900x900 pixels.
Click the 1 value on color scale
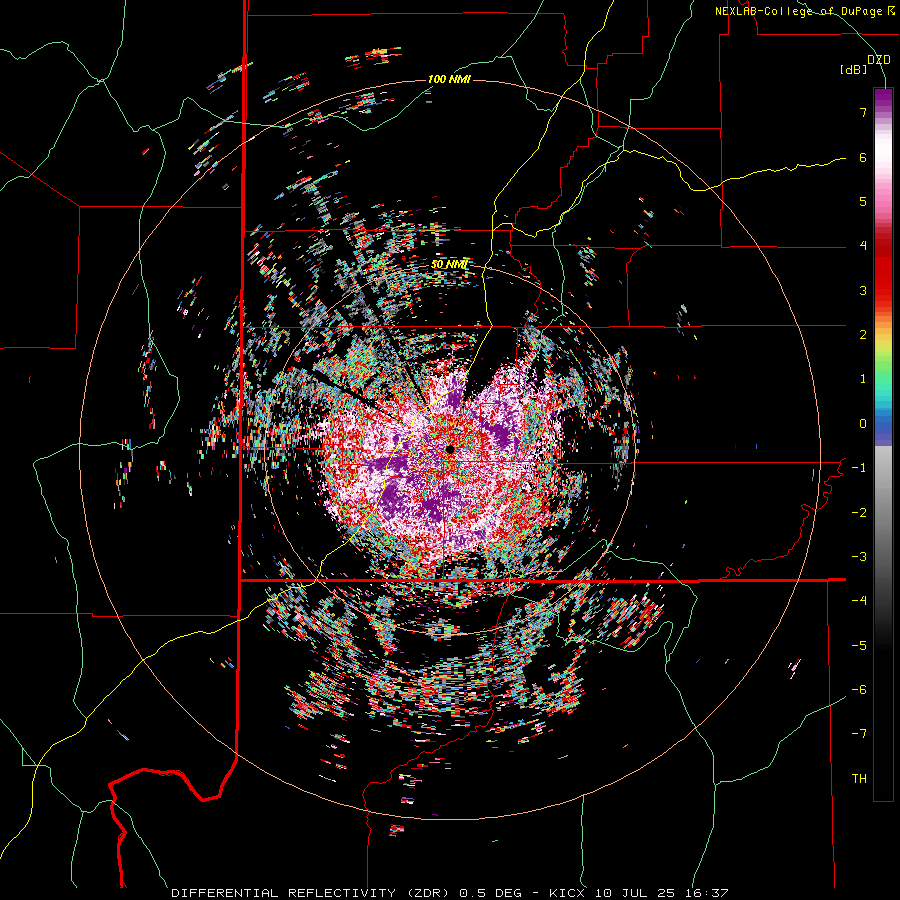coord(863,379)
